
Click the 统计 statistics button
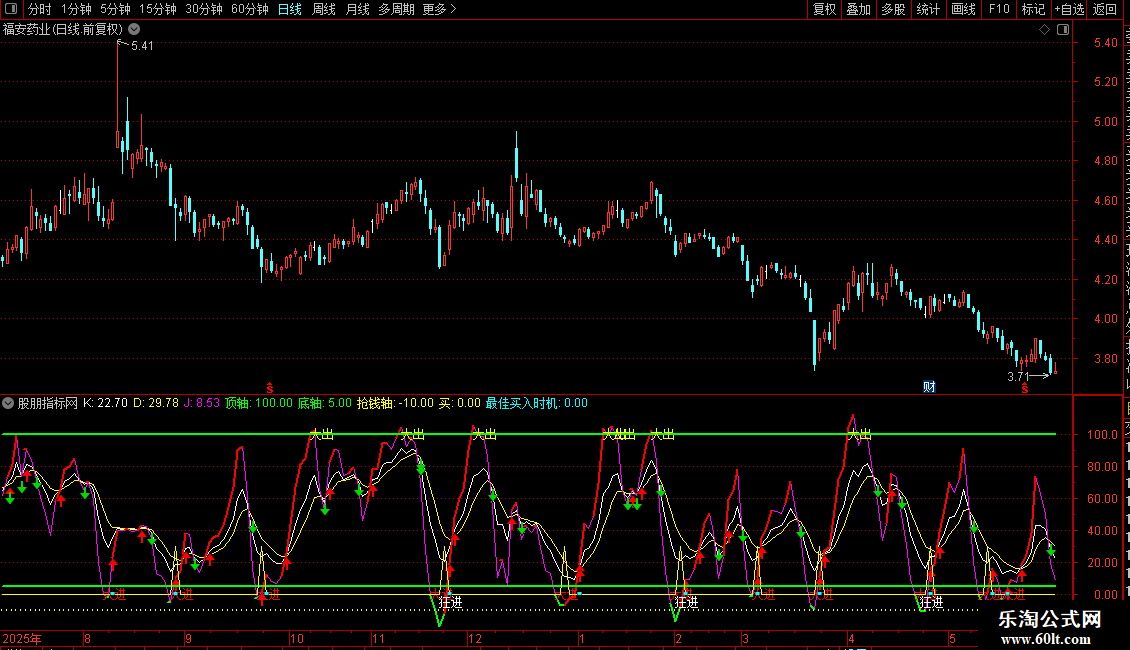tap(928, 9)
